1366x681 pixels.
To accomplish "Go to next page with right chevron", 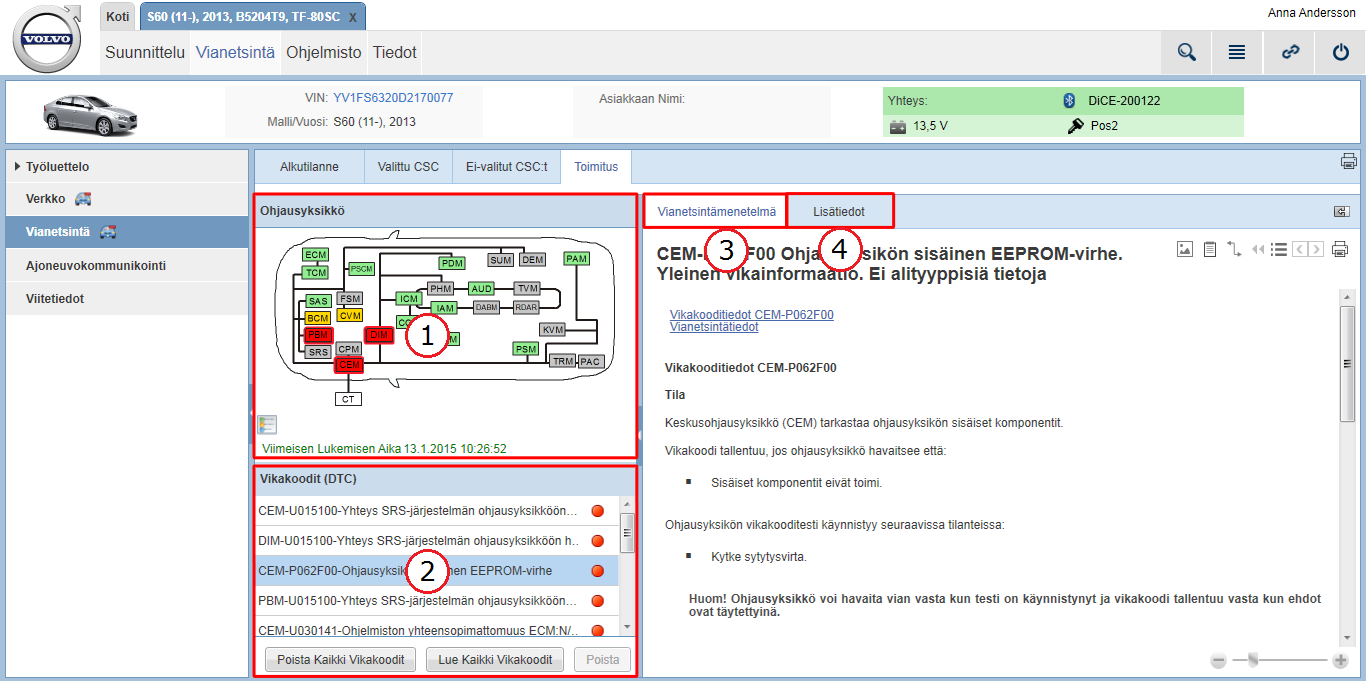I will [x=1316, y=249].
